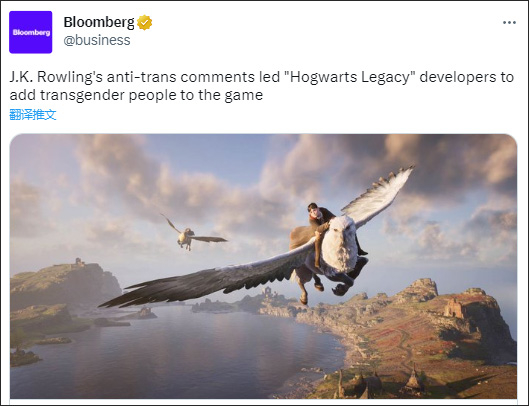Open the Hogwarts Legacy hippogriff image
This screenshot has height=406, width=529.
click(x=263, y=266)
